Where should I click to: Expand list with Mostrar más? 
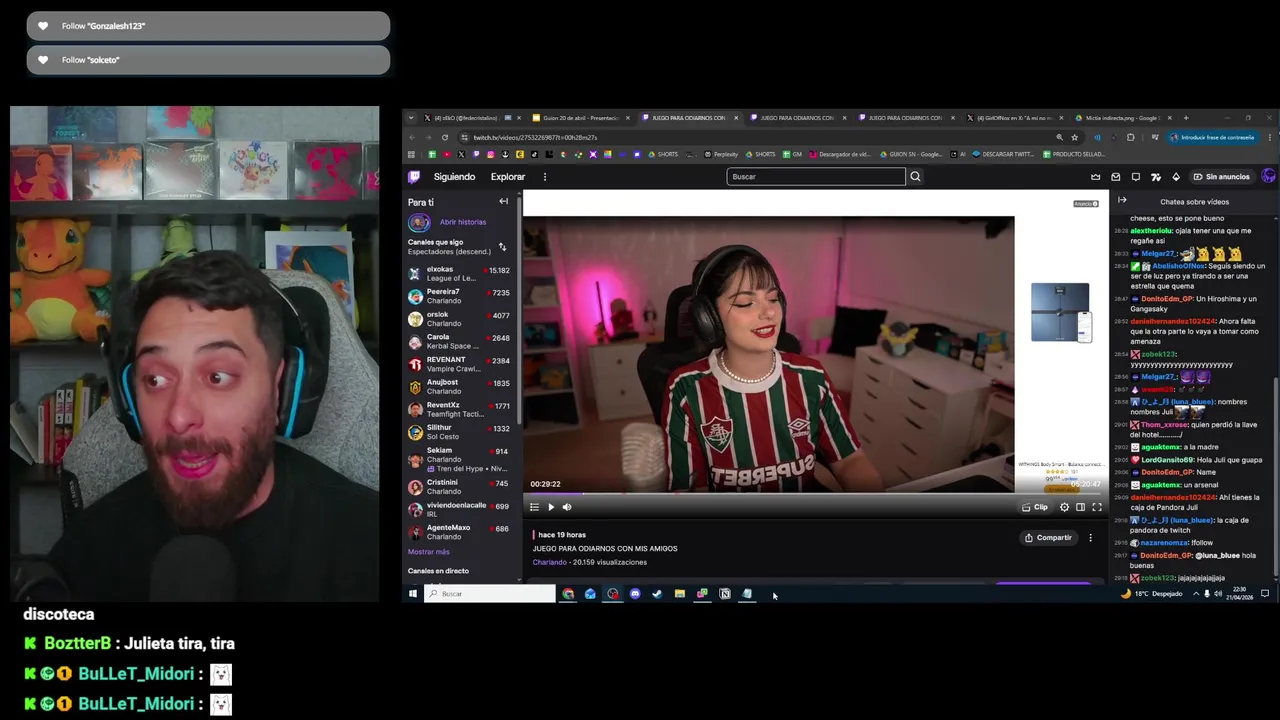tap(429, 552)
